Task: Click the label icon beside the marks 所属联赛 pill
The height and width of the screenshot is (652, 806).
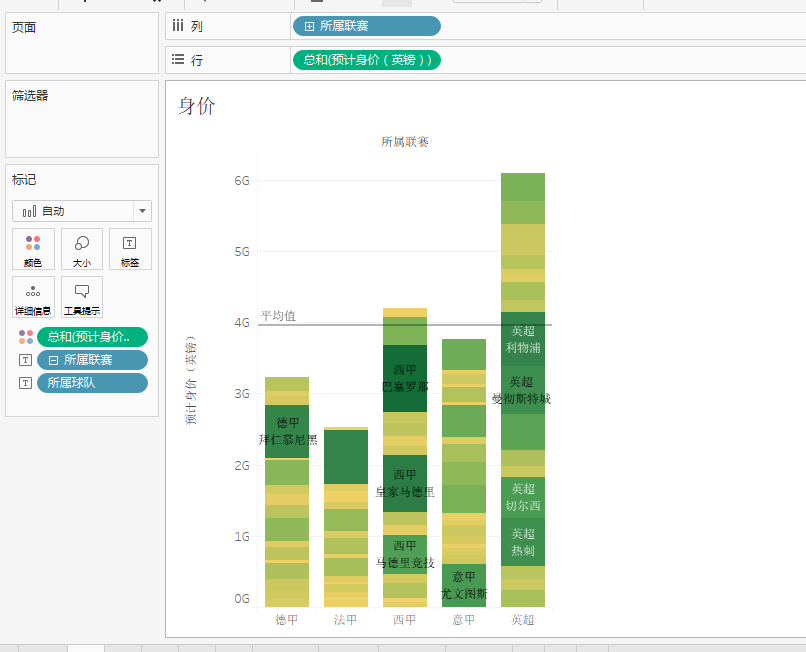Action: point(25,360)
